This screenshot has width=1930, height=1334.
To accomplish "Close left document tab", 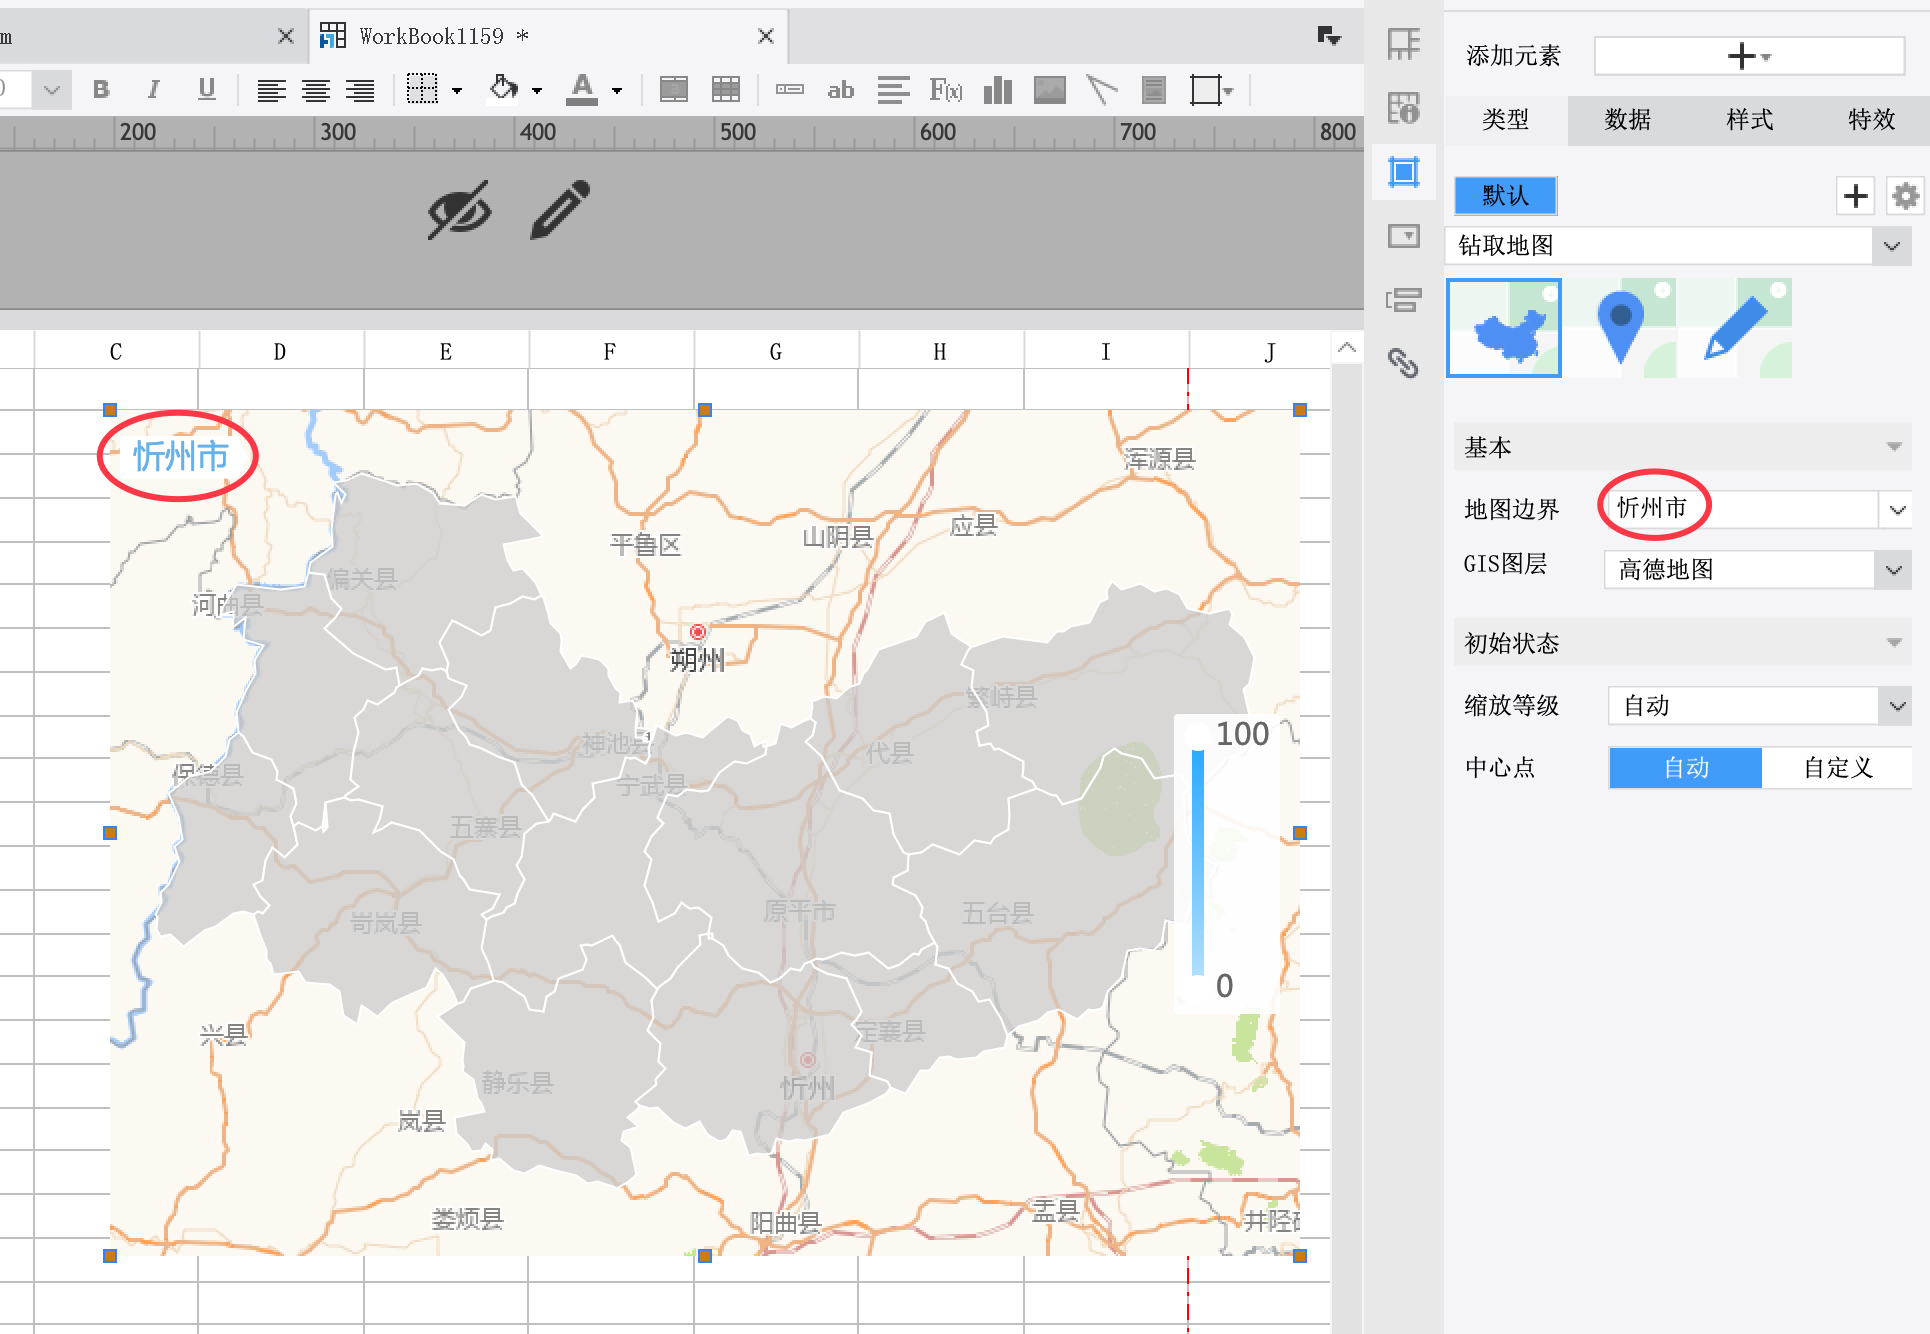I will click(x=285, y=36).
